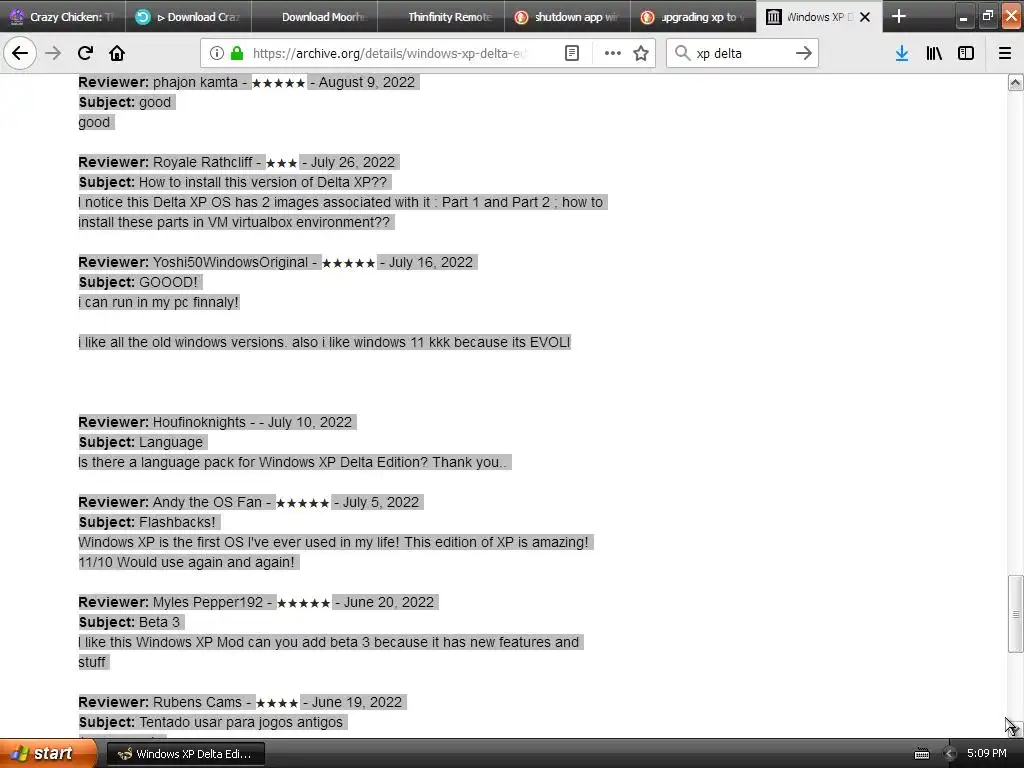Click reviewer name 'Myles Pepper192'
The width and height of the screenshot is (1024, 768).
pos(208,602)
